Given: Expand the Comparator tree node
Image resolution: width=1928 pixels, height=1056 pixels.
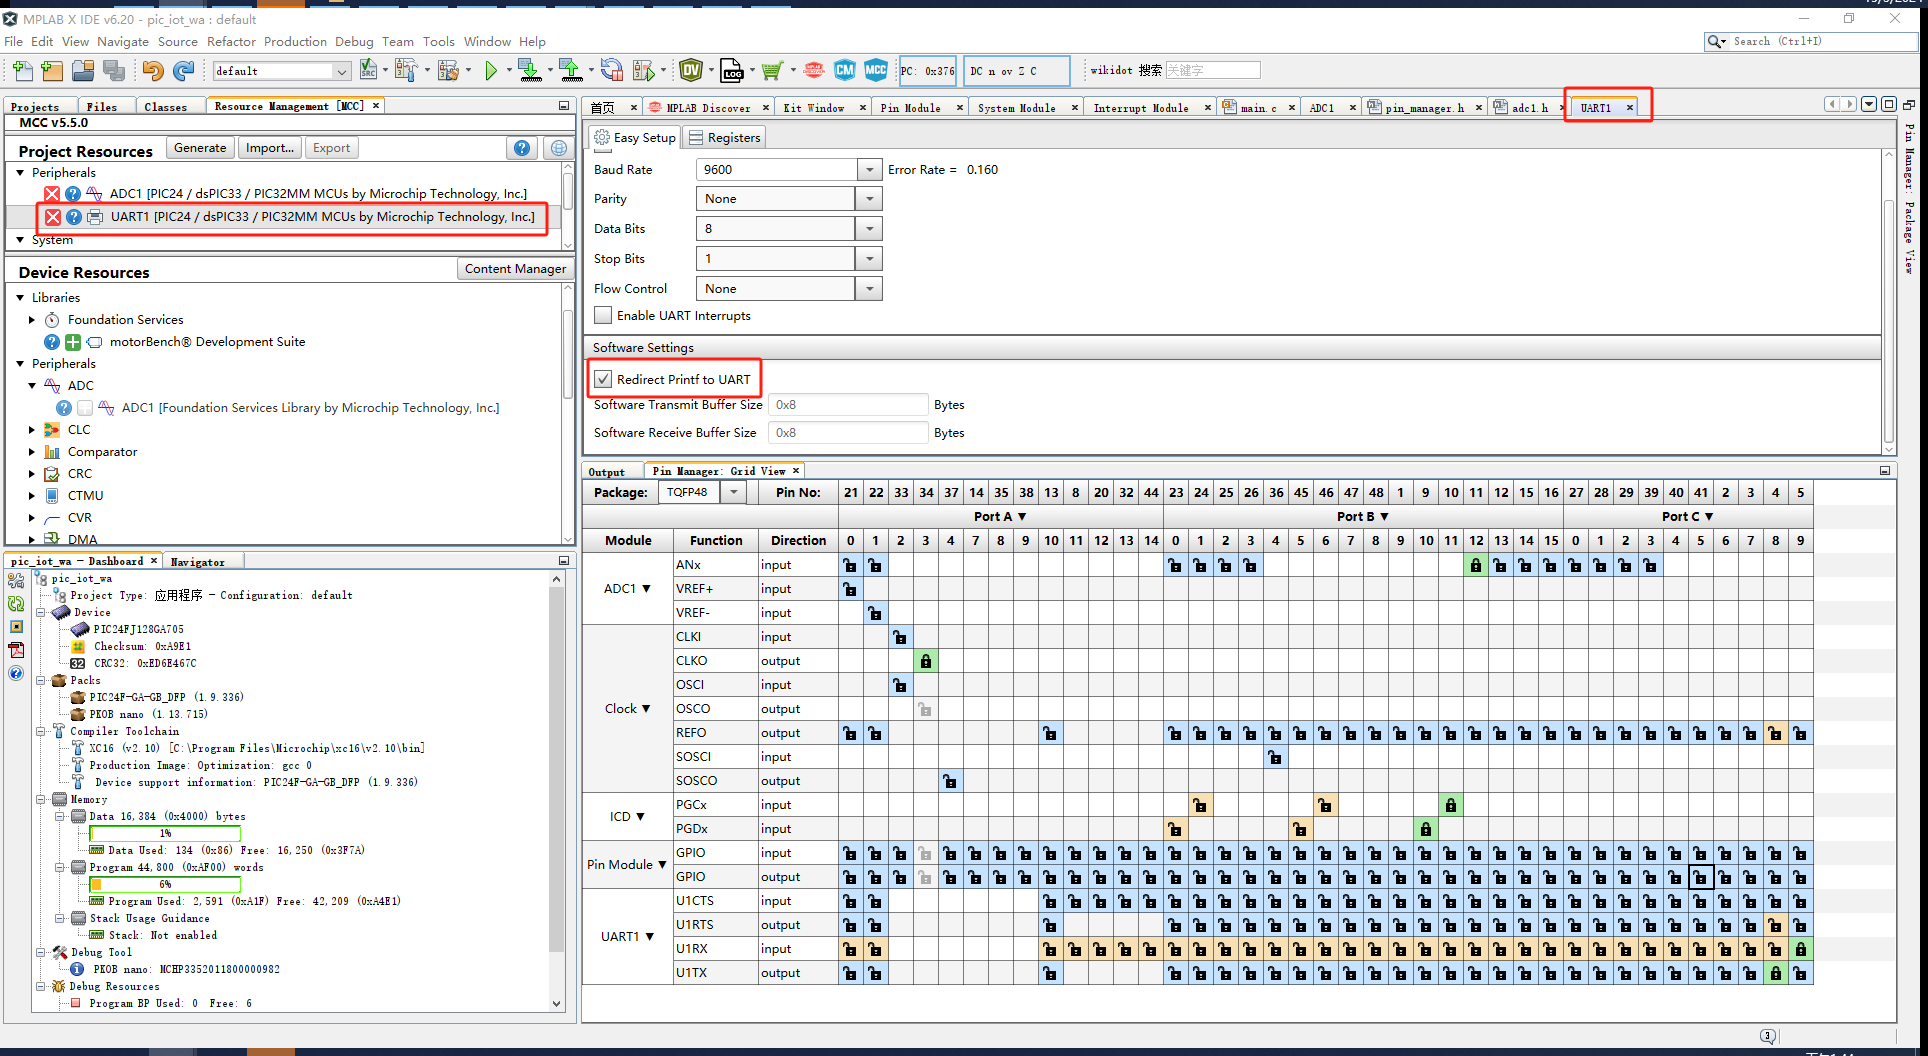Looking at the screenshot, I should point(32,452).
